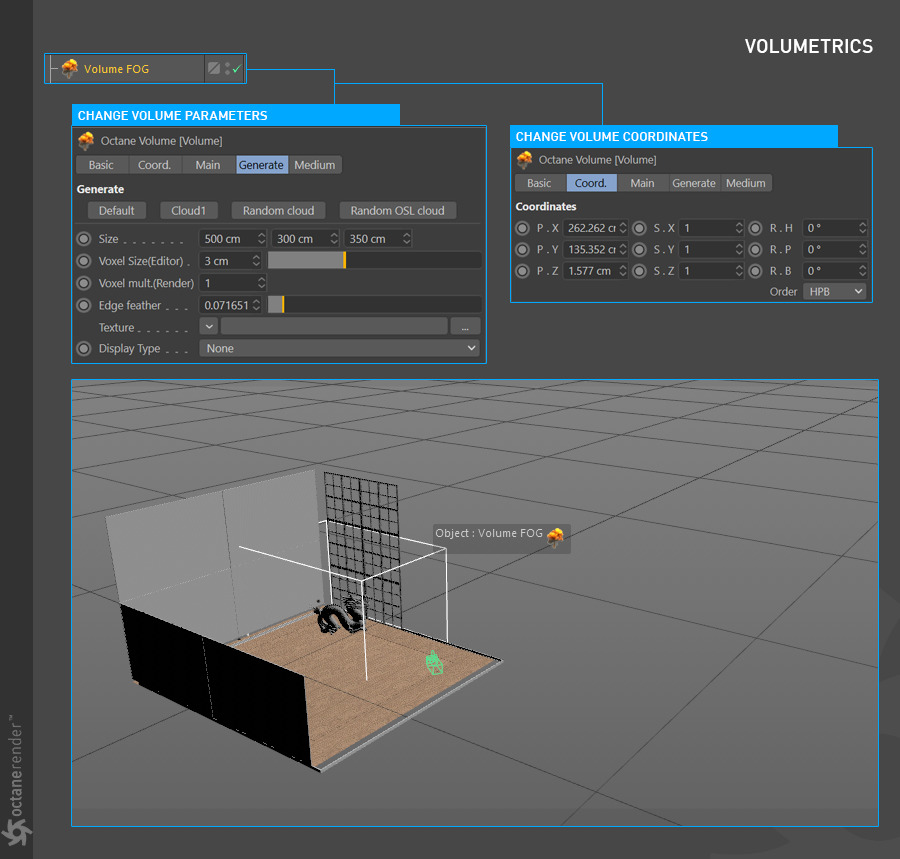The width and height of the screenshot is (900, 859).
Task: Click Octane Volume icon in parameters panel header
Action: pyautogui.click(x=86, y=141)
